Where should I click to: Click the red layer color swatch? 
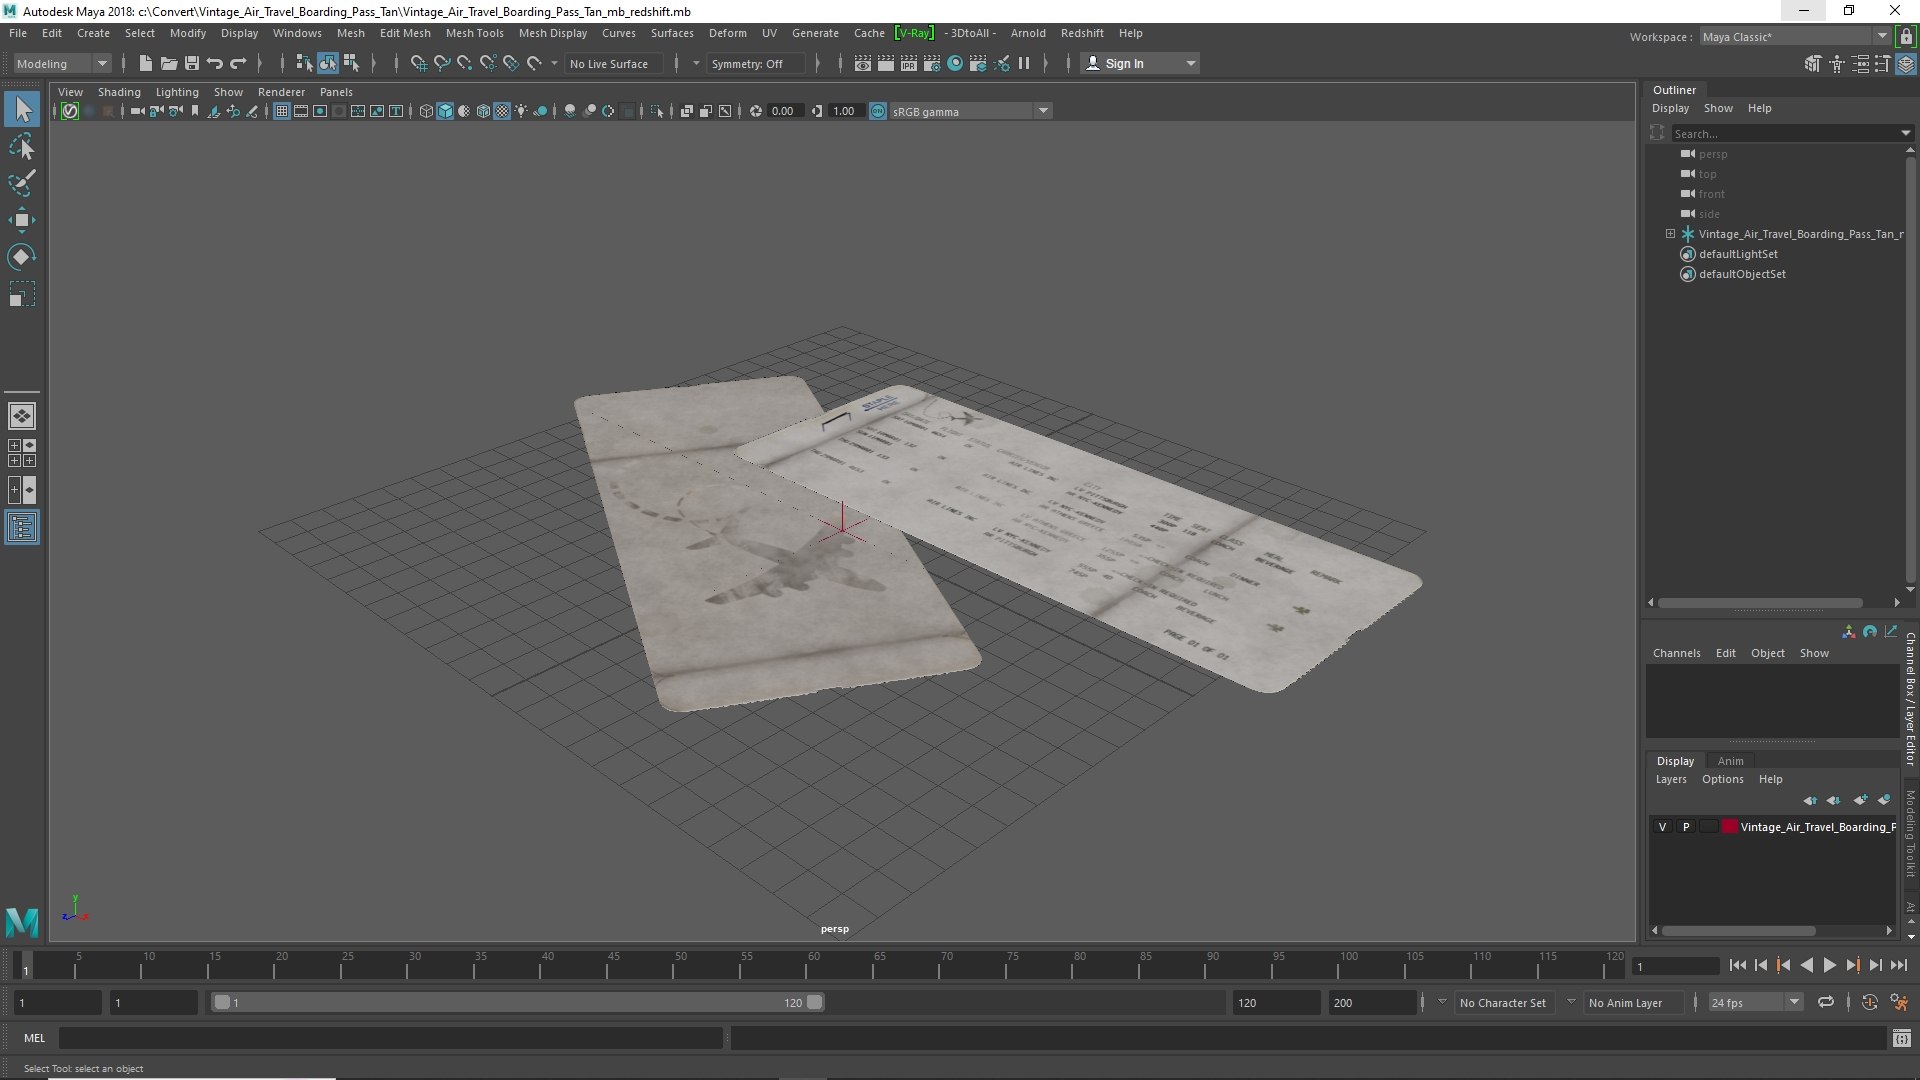[x=1729, y=827]
